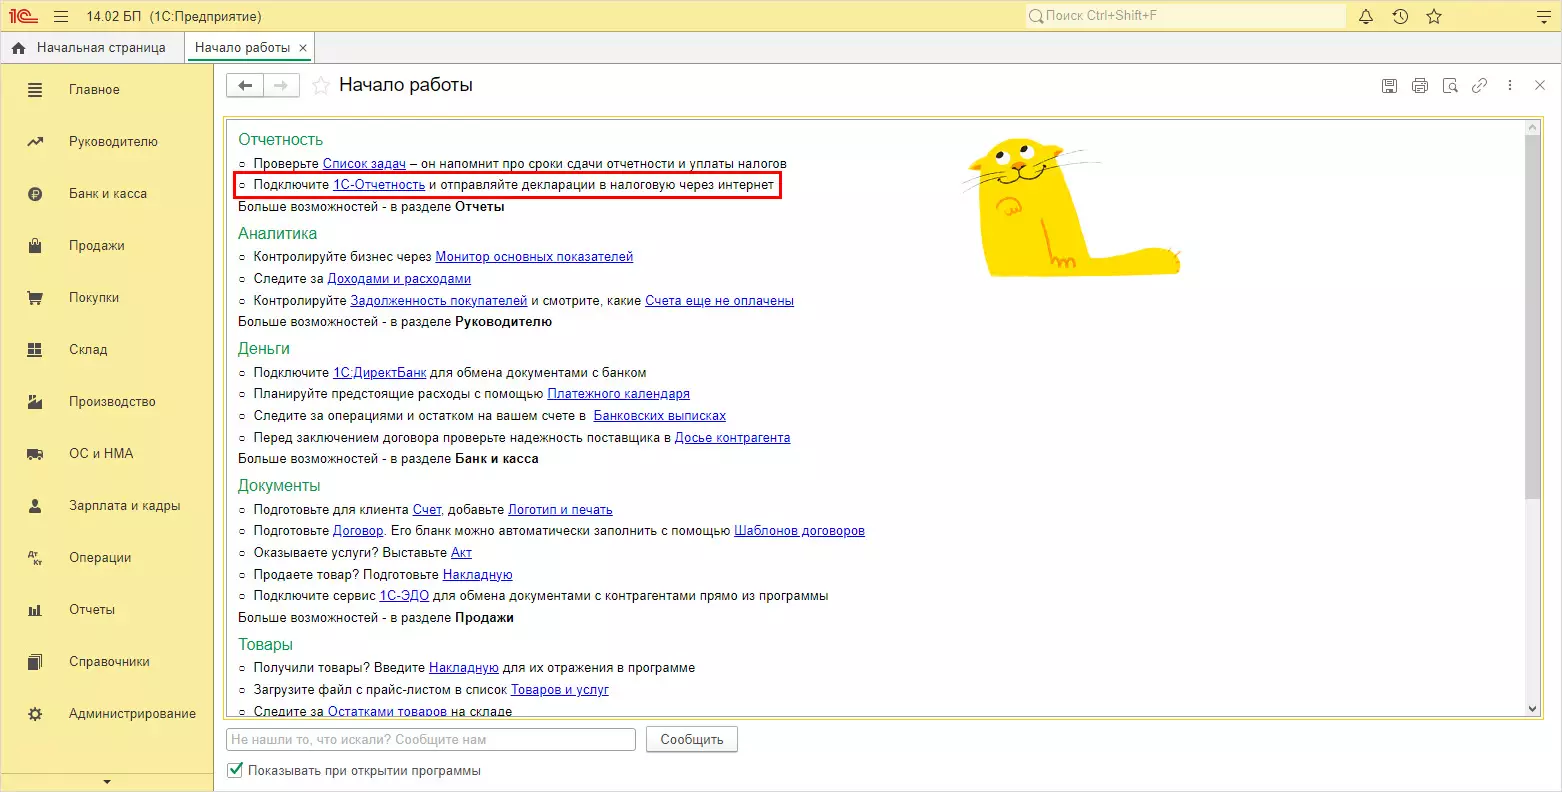The image size is (1562, 792).
Task: Open the 1С-ЭДО link
Action: [x=404, y=596]
